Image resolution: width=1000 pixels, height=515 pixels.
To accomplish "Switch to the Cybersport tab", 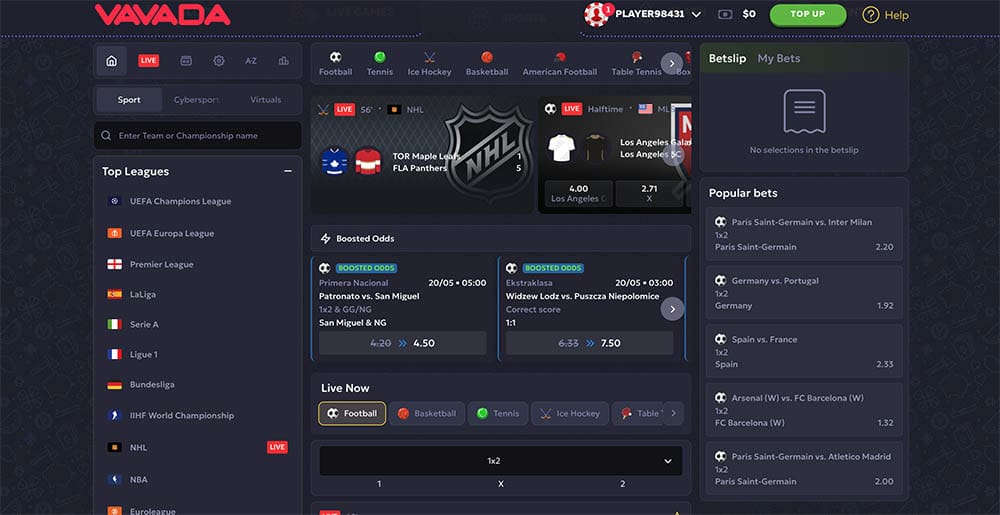I will pyautogui.click(x=196, y=100).
